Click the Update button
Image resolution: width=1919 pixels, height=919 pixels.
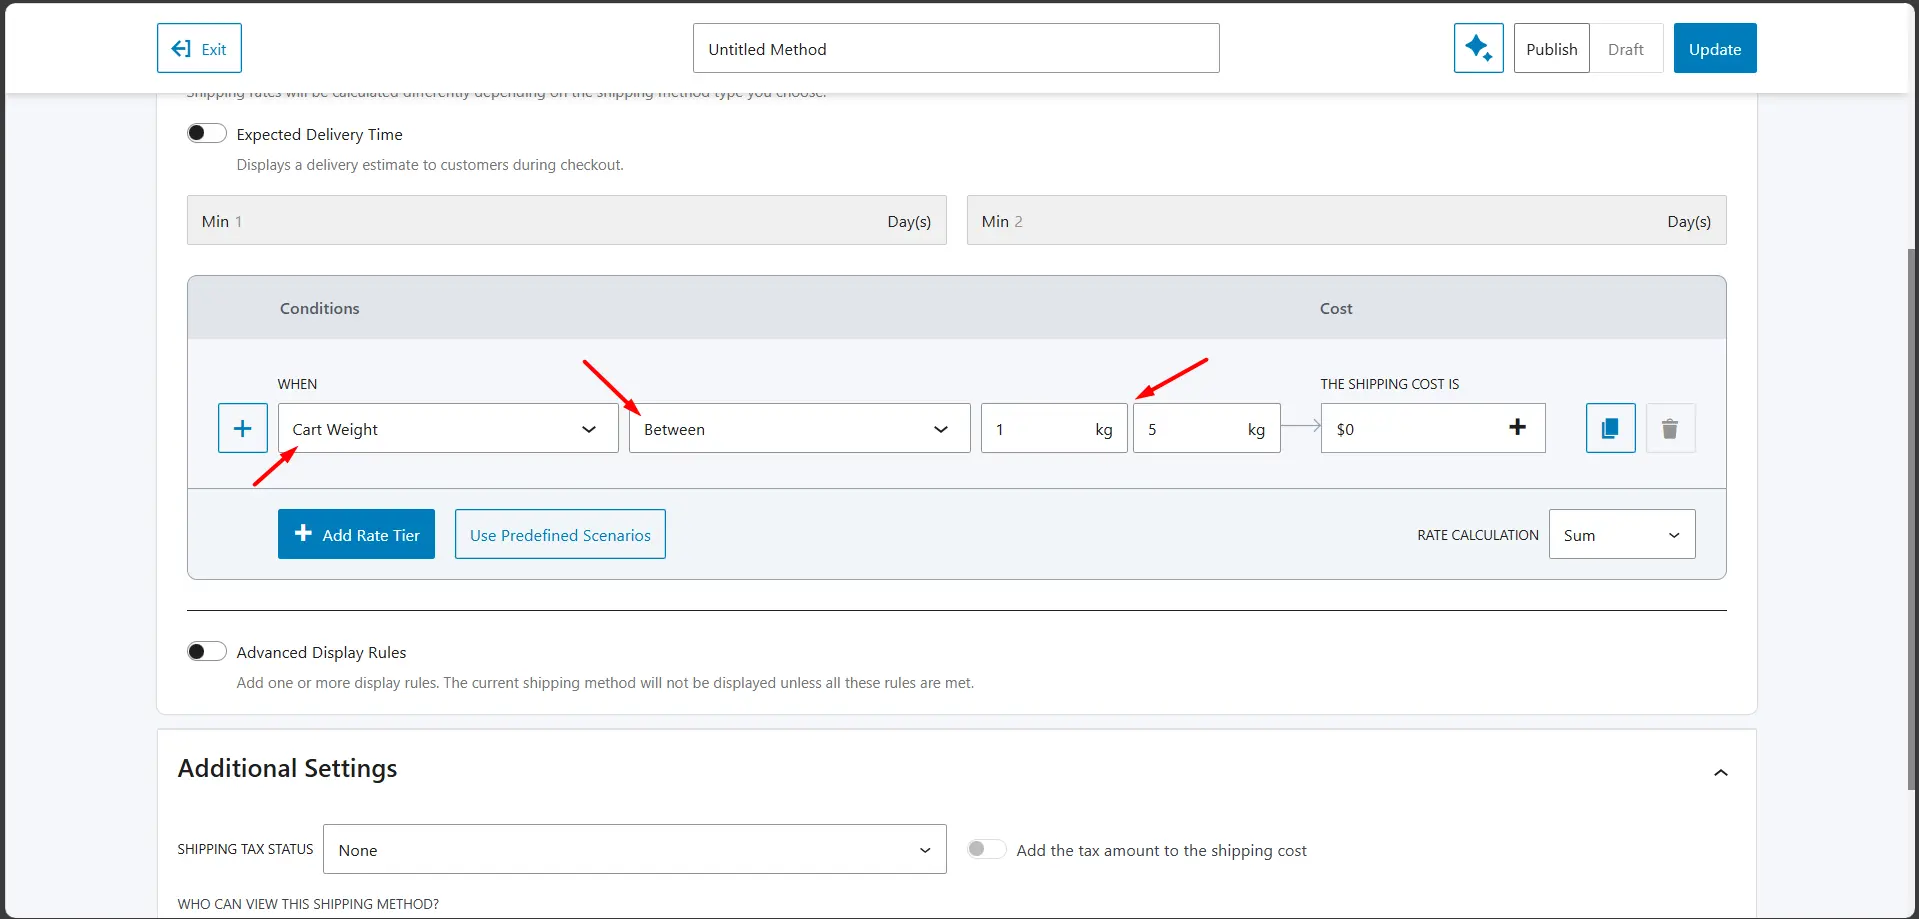[1714, 48]
